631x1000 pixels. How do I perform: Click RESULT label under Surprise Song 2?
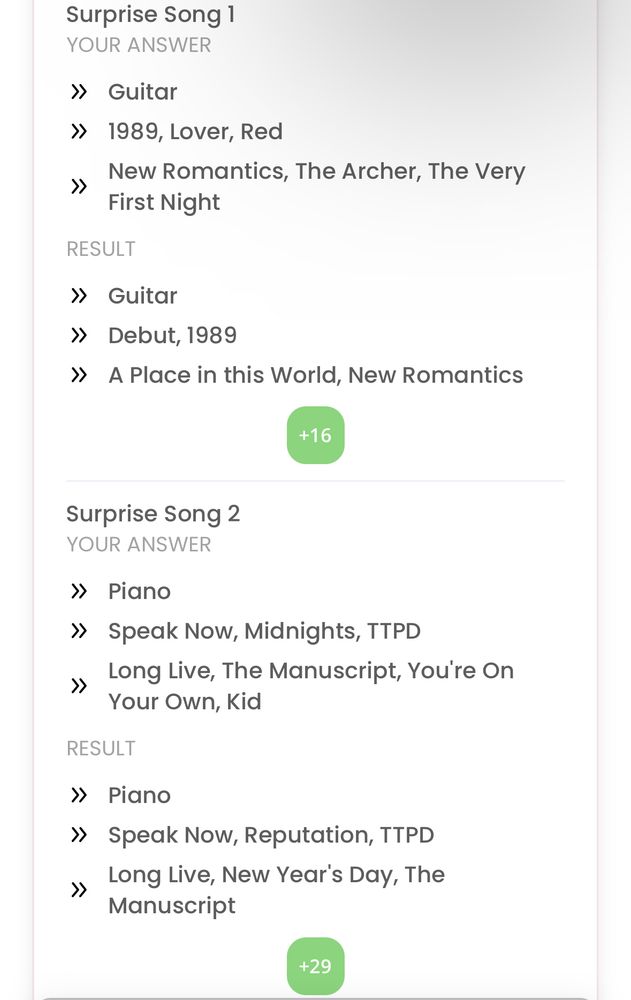(101, 748)
